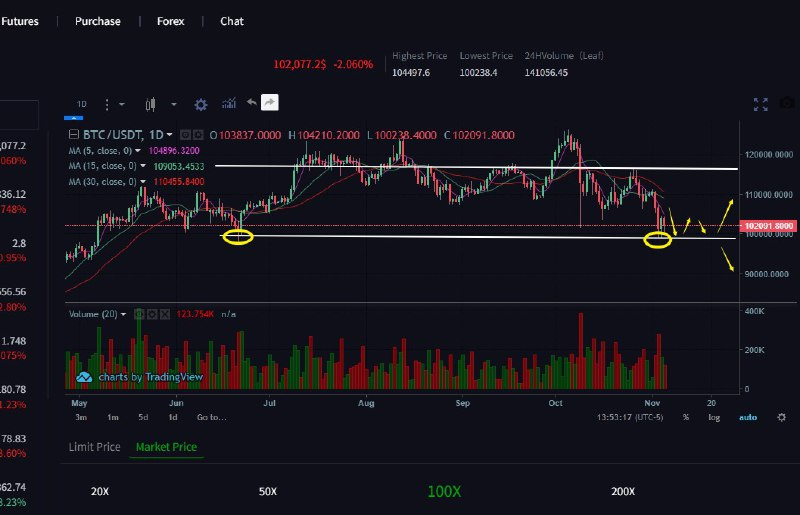Click the redo arrow button
This screenshot has width=800, height=515.
[x=270, y=102]
